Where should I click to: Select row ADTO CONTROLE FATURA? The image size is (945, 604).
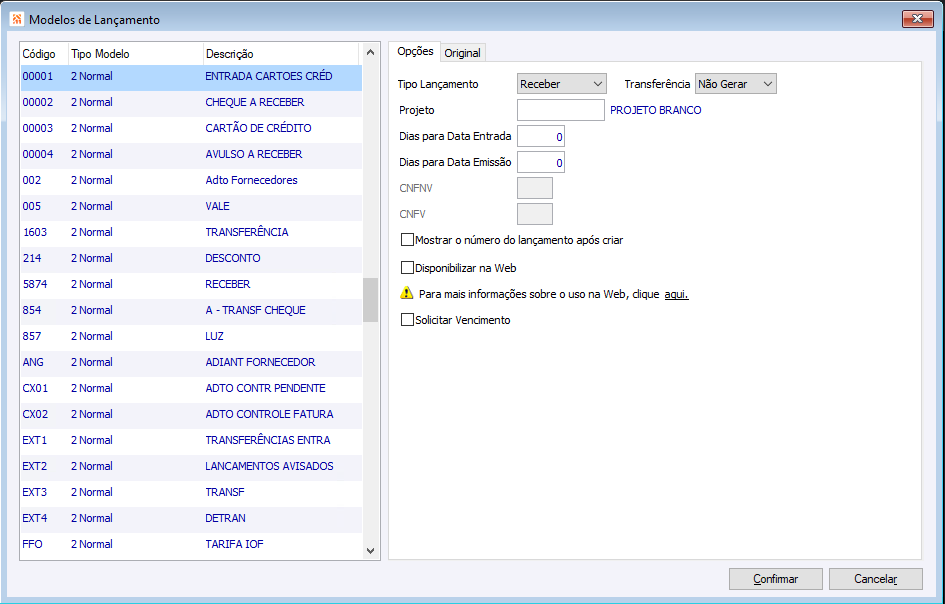192,414
